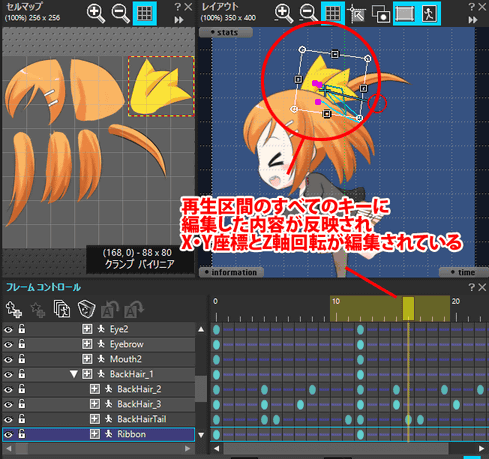Hide the BackHair_2 part
The image size is (489, 459).
pyautogui.click(x=8, y=390)
